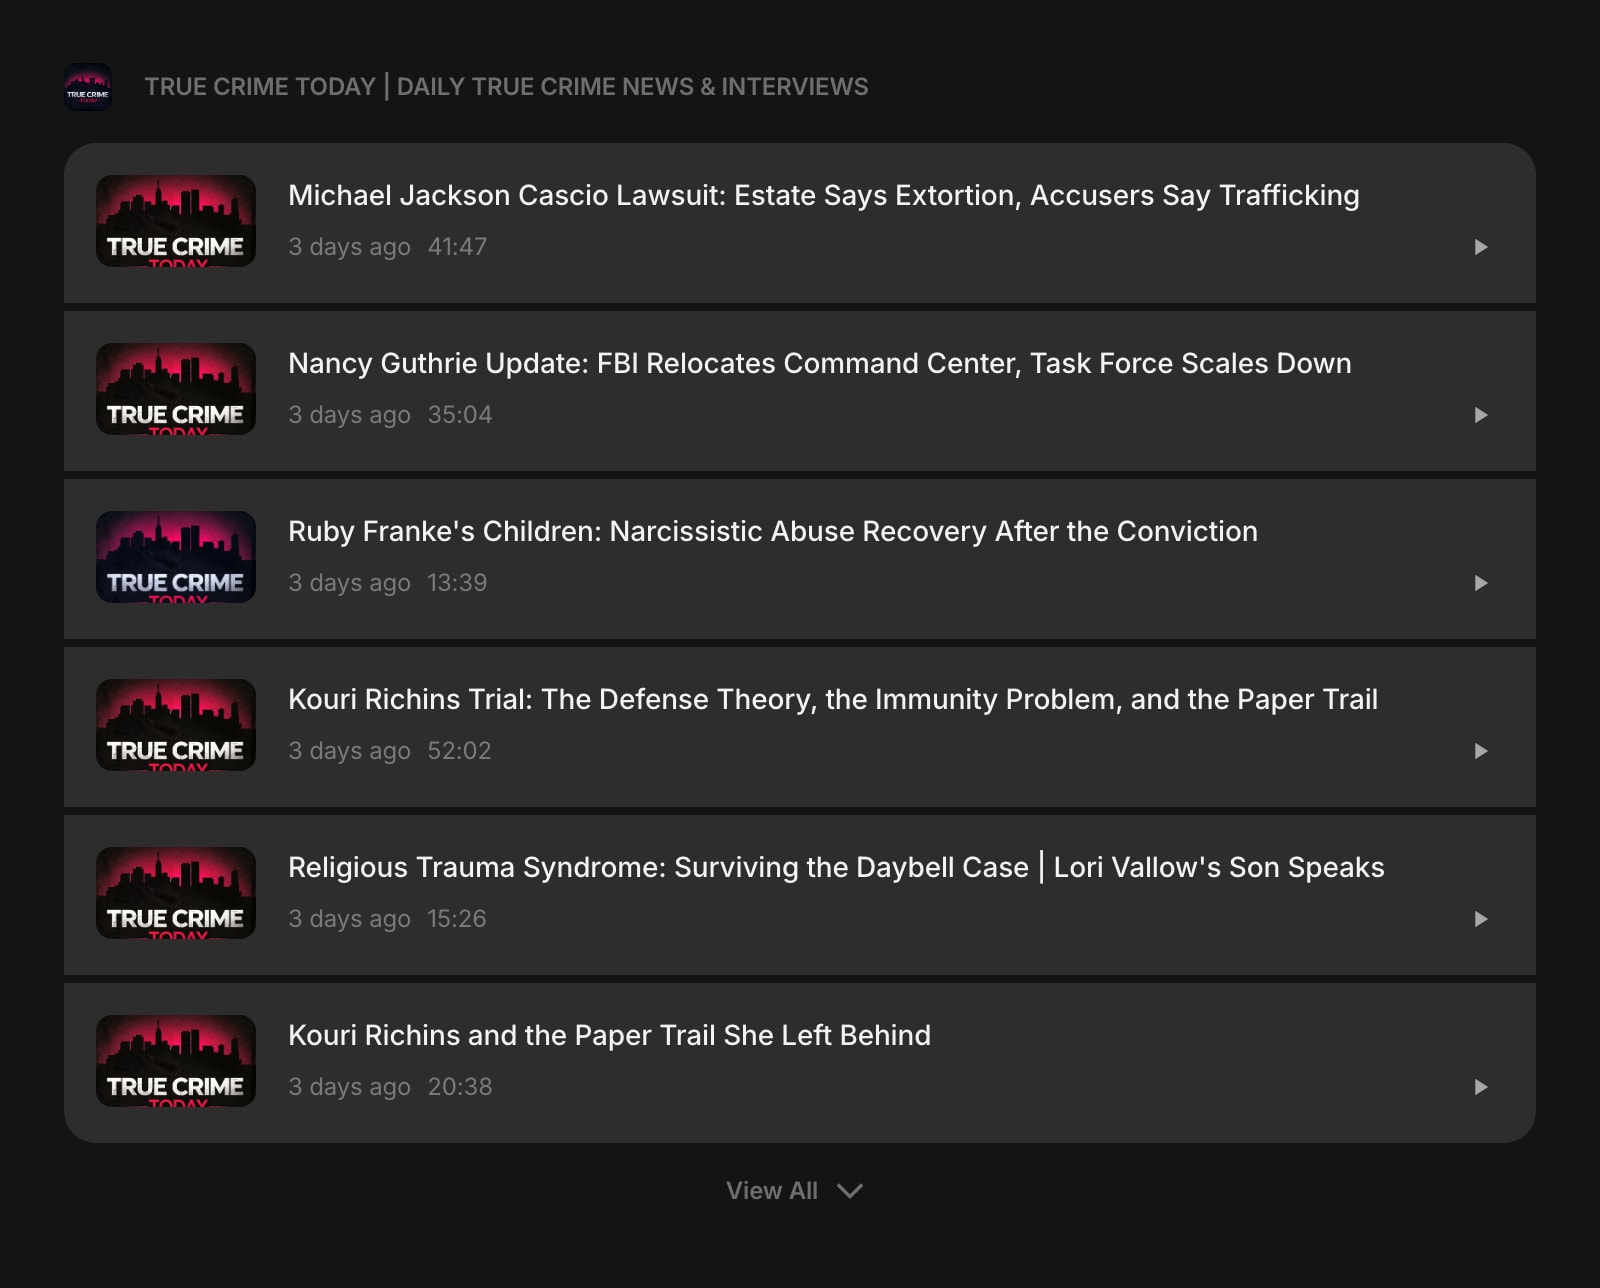The image size is (1600, 1288).
Task: Expand the episode list with View All
Action: tap(771, 1191)
